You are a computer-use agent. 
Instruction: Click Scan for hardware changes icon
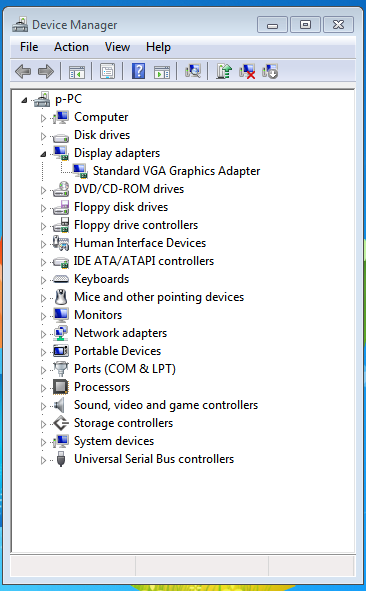[x=193, y=71]
